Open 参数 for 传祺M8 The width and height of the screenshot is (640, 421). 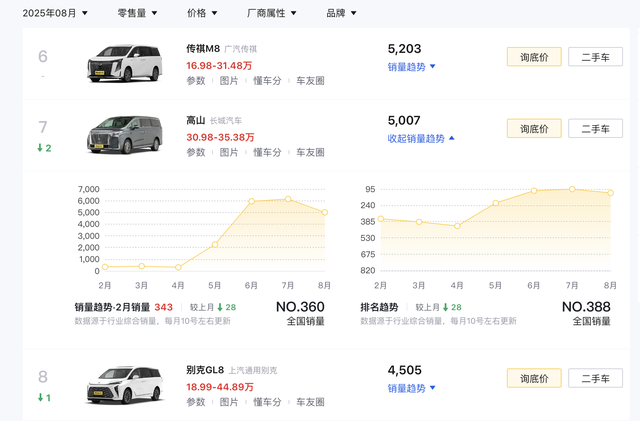click(196, 81)
